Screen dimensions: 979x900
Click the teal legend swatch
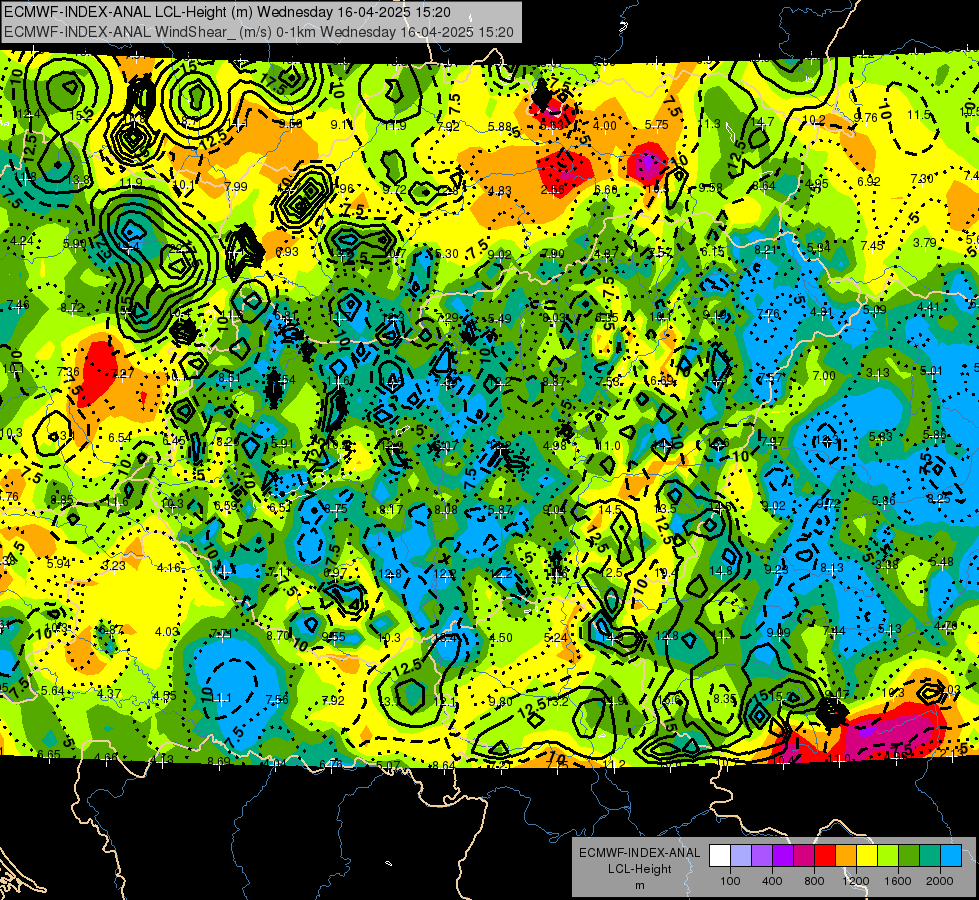(929, 856)
